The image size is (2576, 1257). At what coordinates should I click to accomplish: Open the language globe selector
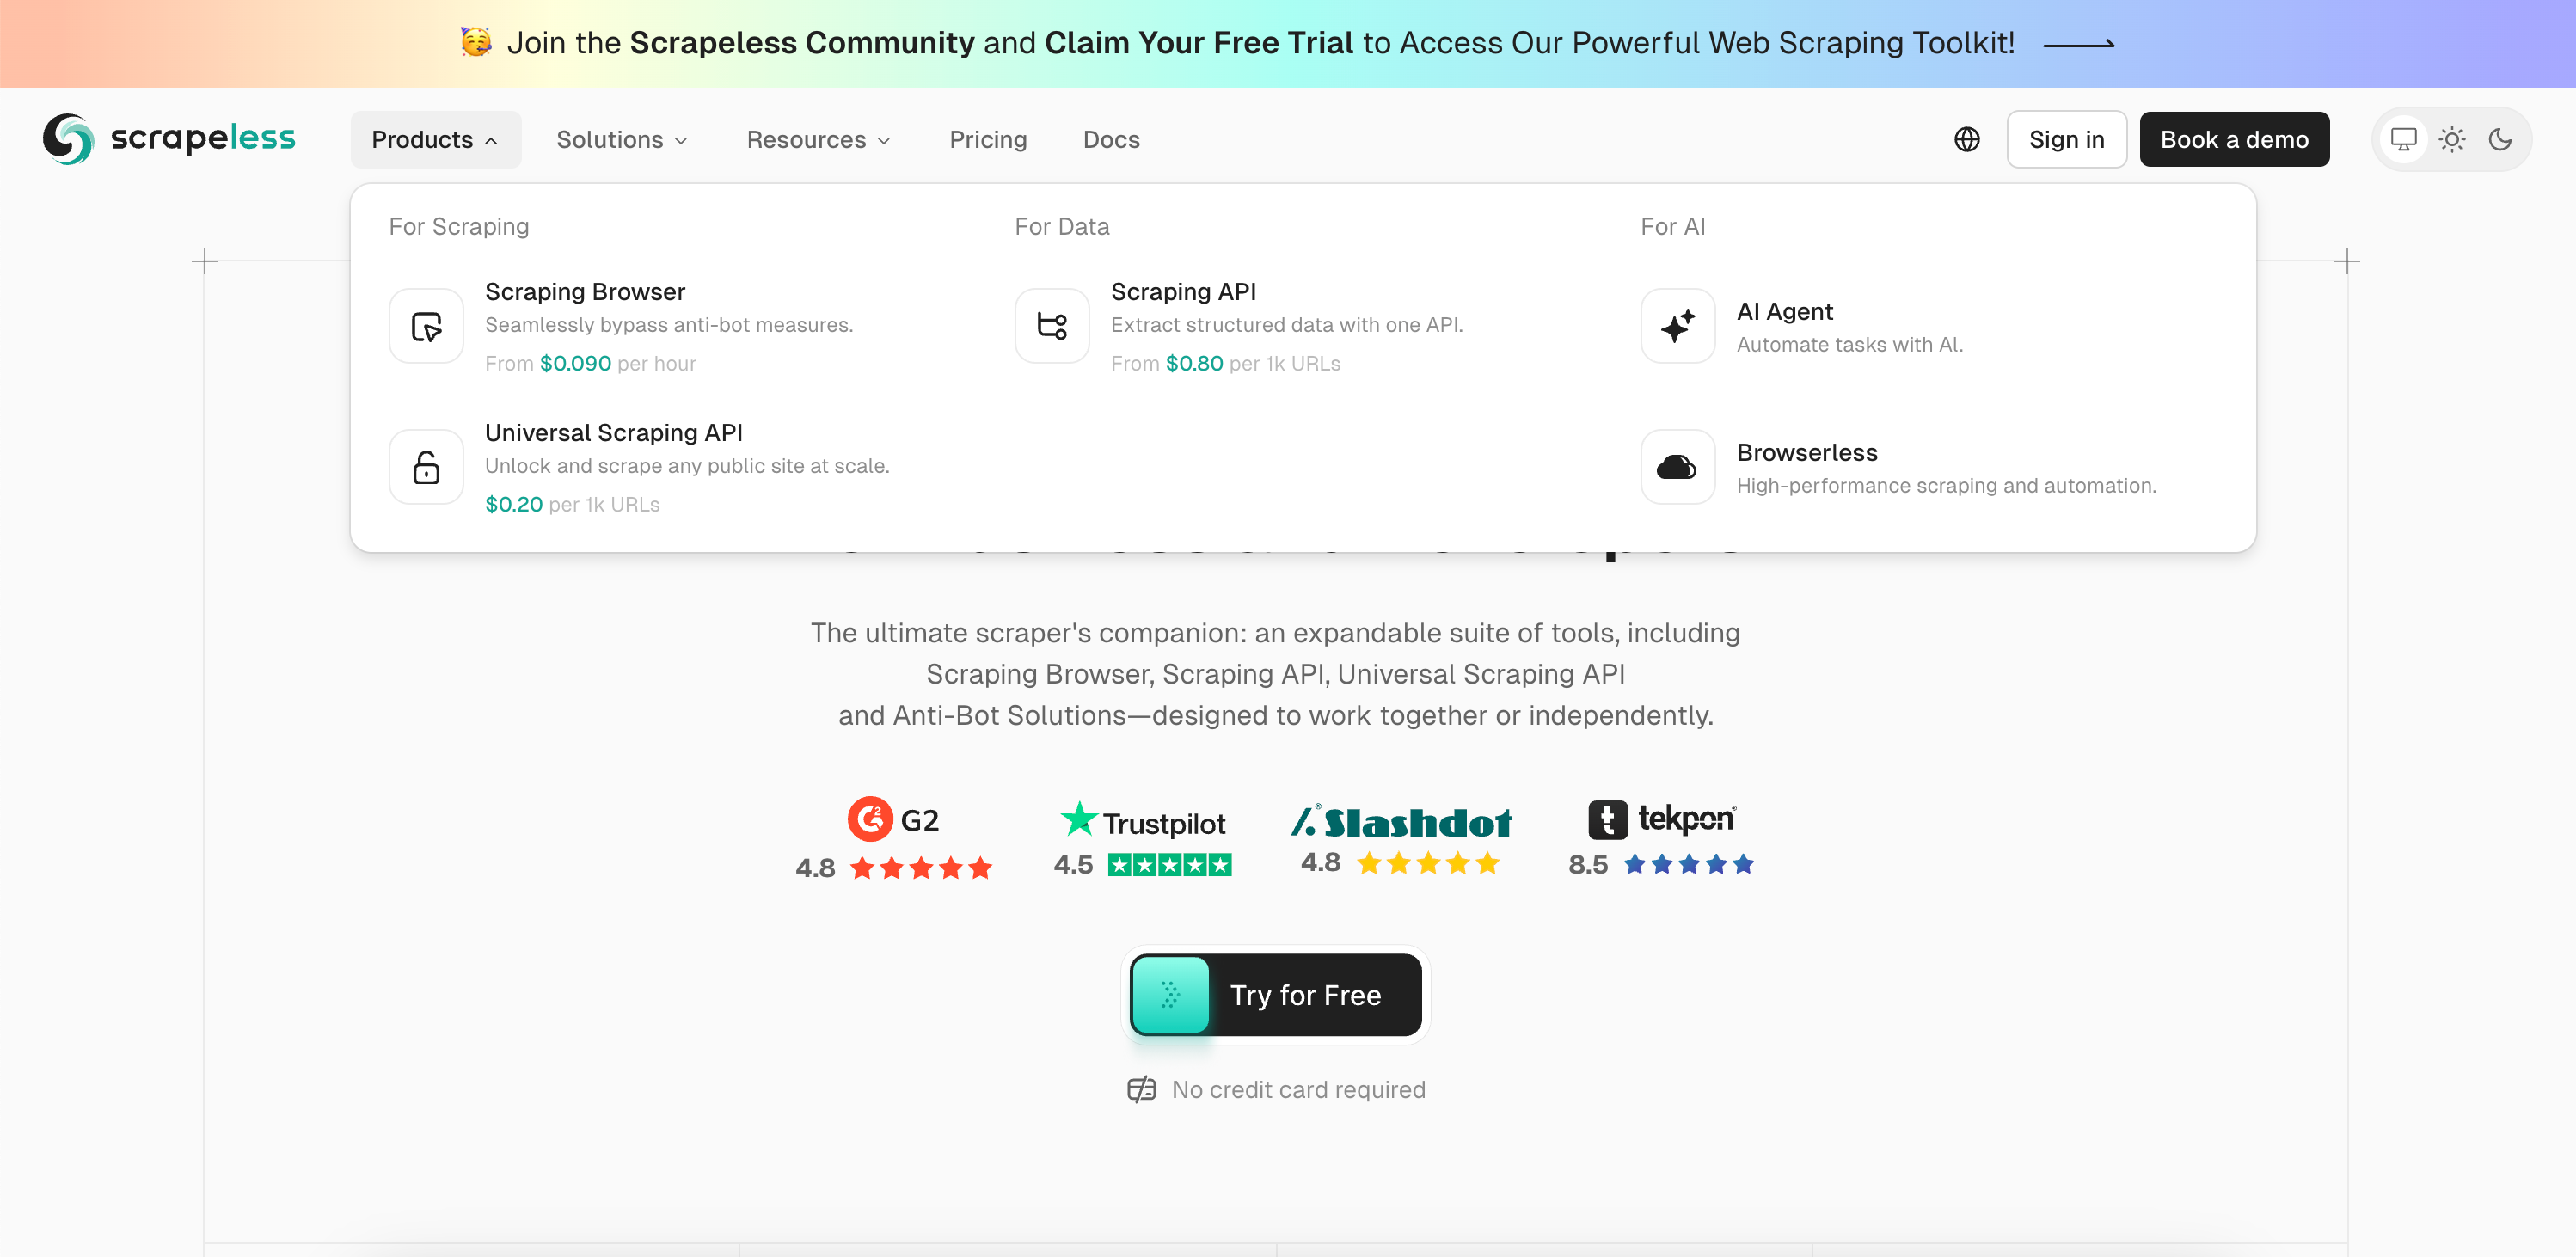tap(1966, 139)
